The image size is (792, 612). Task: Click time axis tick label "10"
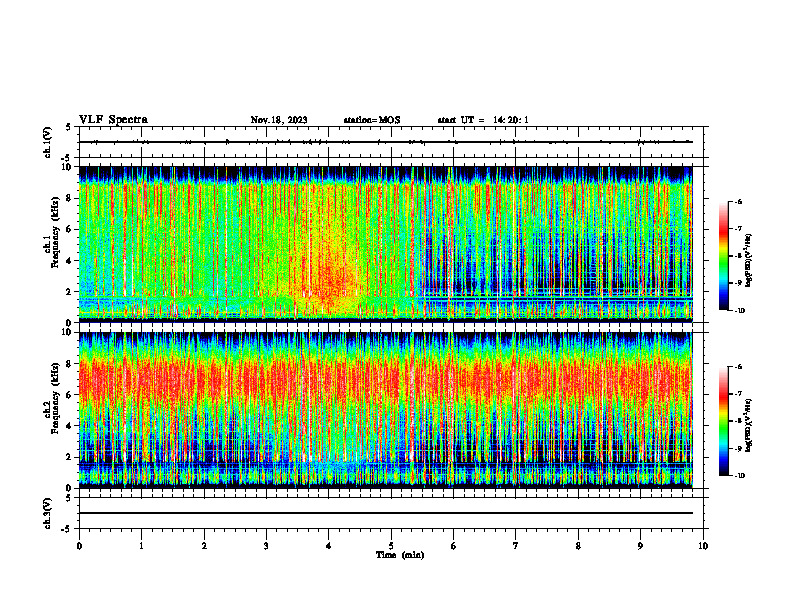[x=703, y=546]
